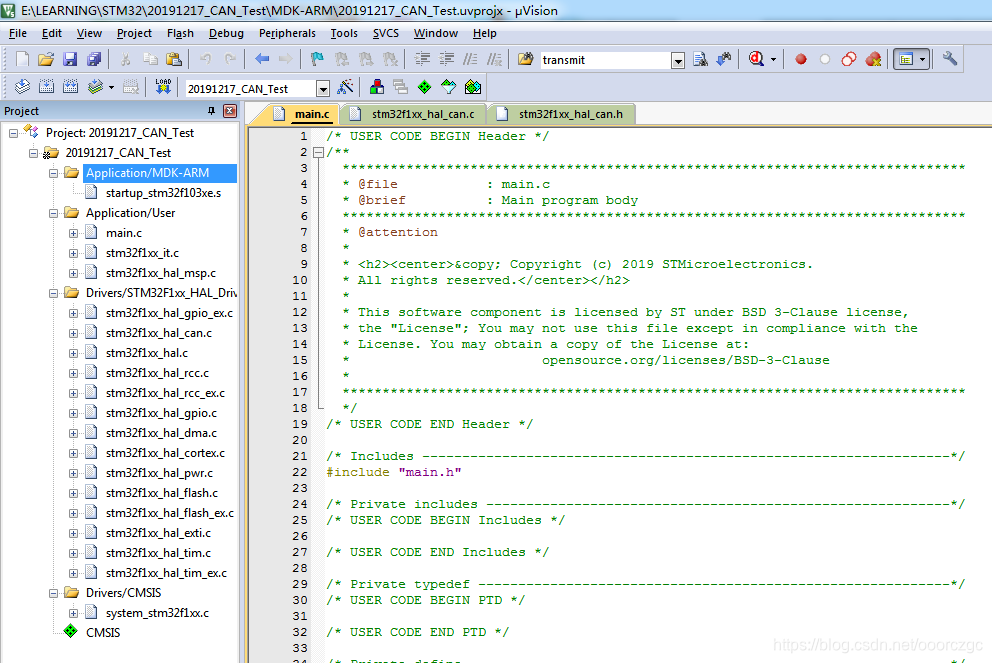Collapse the Application/User group
The image size is (992, 663).
pos(54,213)
